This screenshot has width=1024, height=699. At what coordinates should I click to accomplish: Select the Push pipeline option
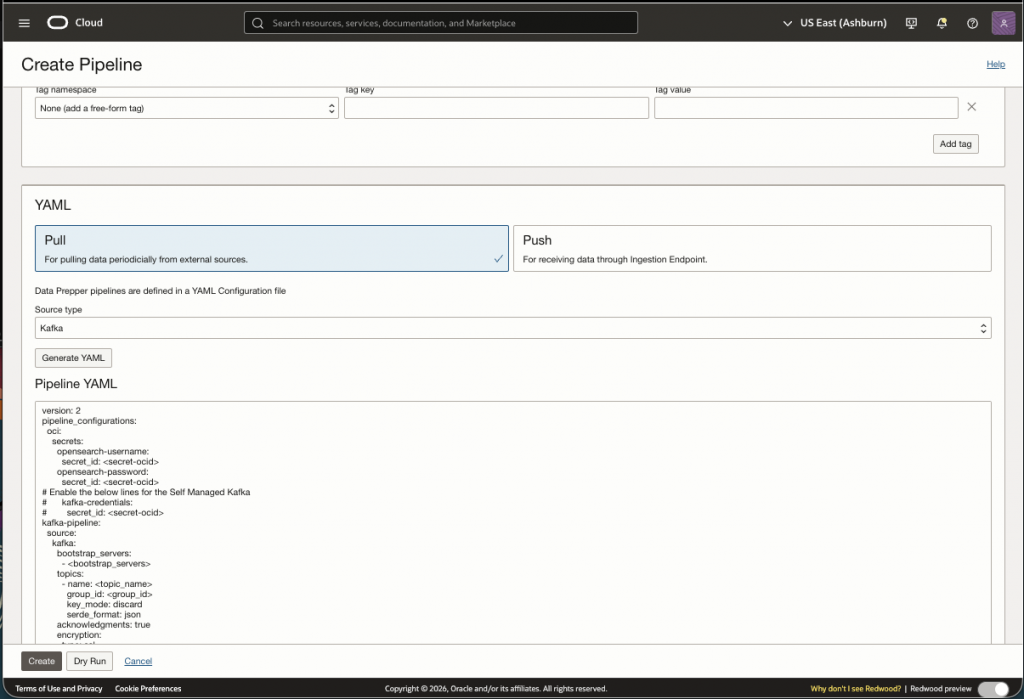click(752, 248)
